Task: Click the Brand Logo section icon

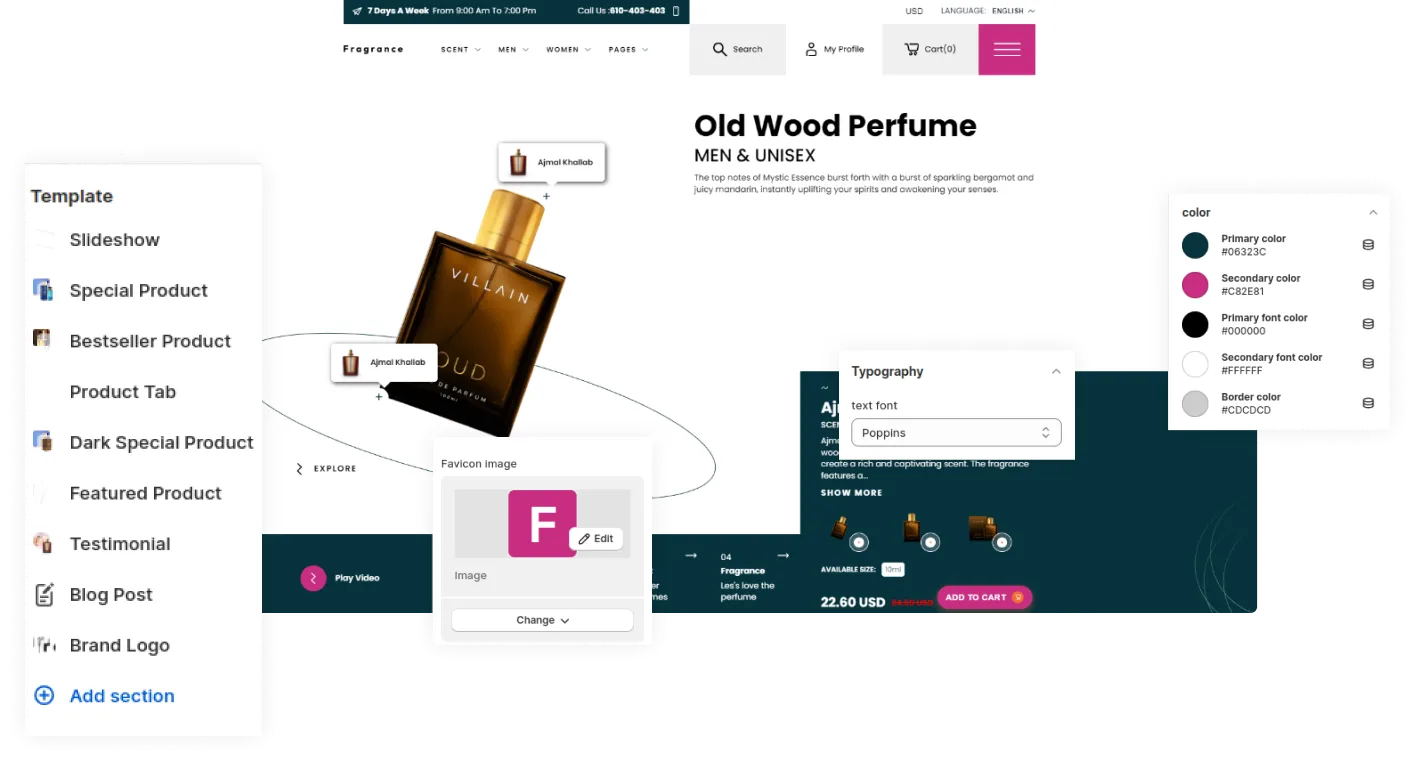Action: point(44,645)
